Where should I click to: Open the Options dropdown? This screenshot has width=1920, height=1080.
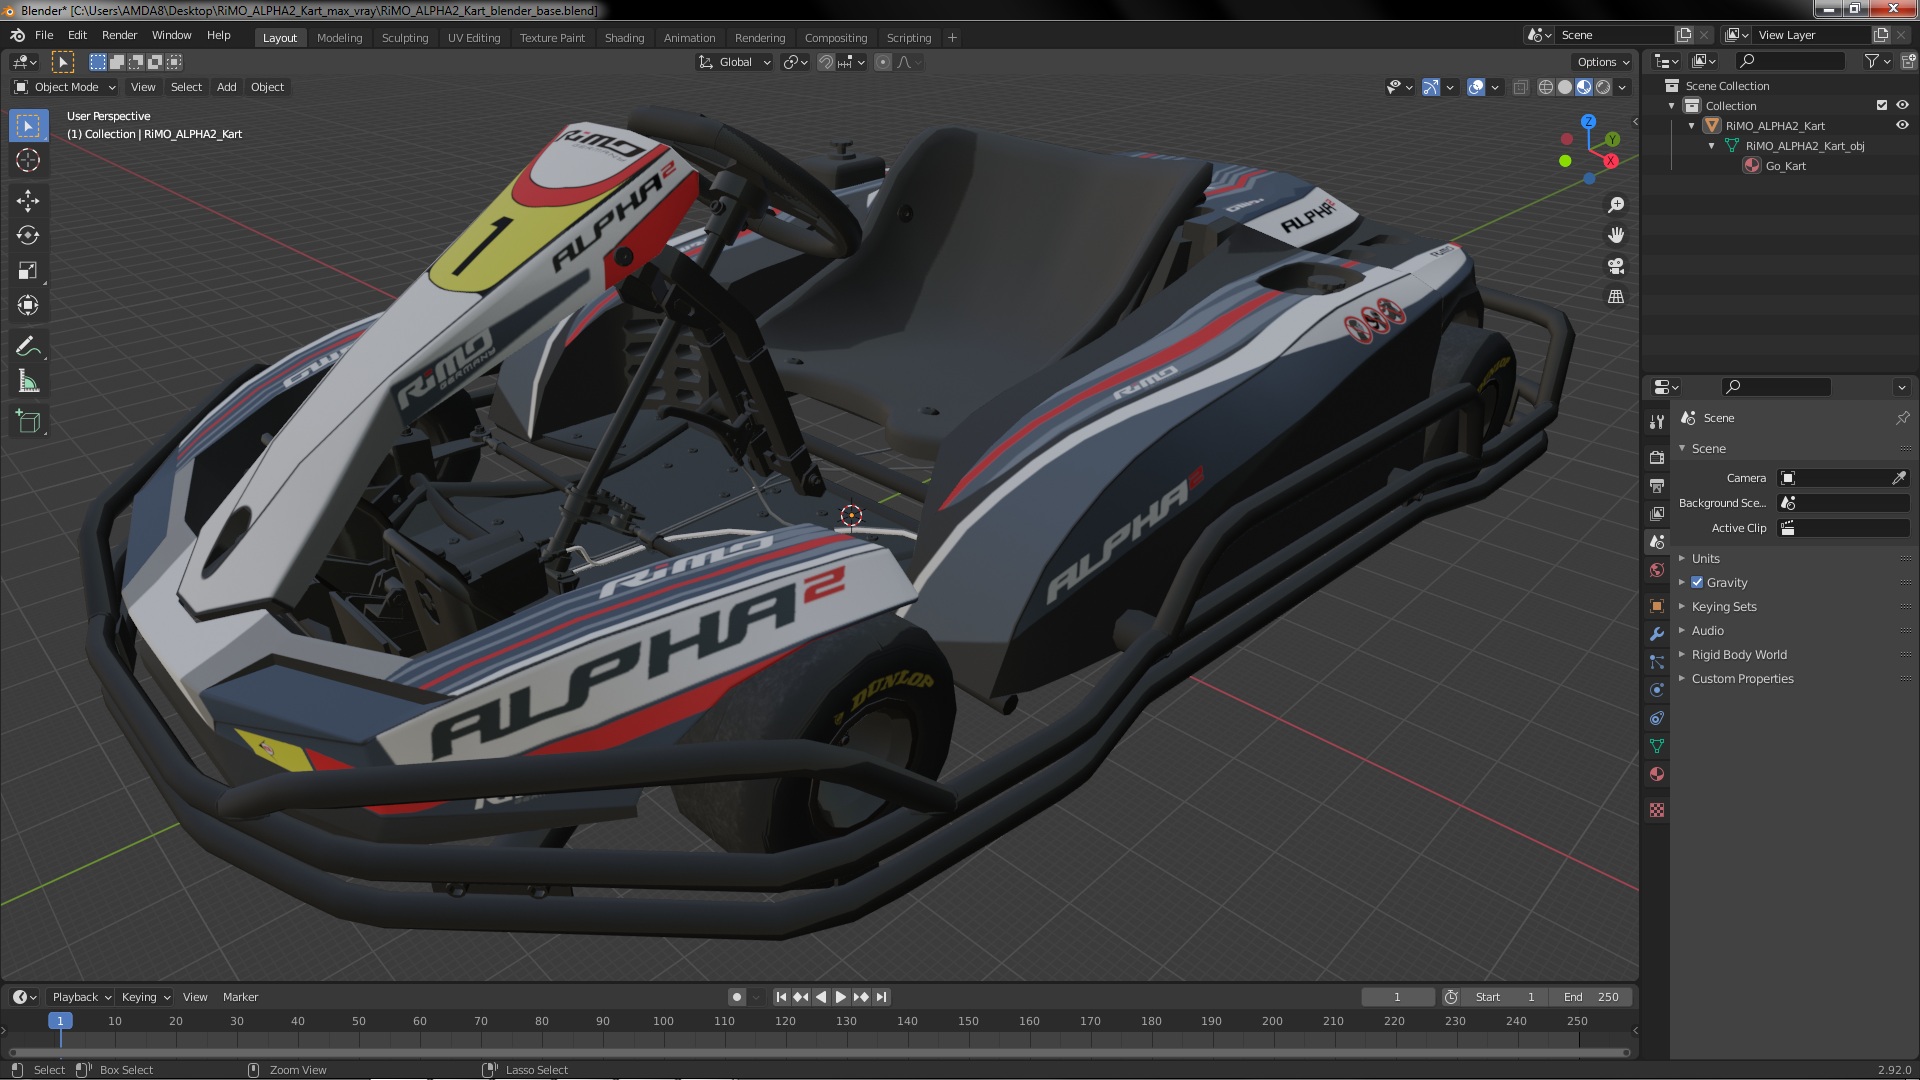(1603, 62)
